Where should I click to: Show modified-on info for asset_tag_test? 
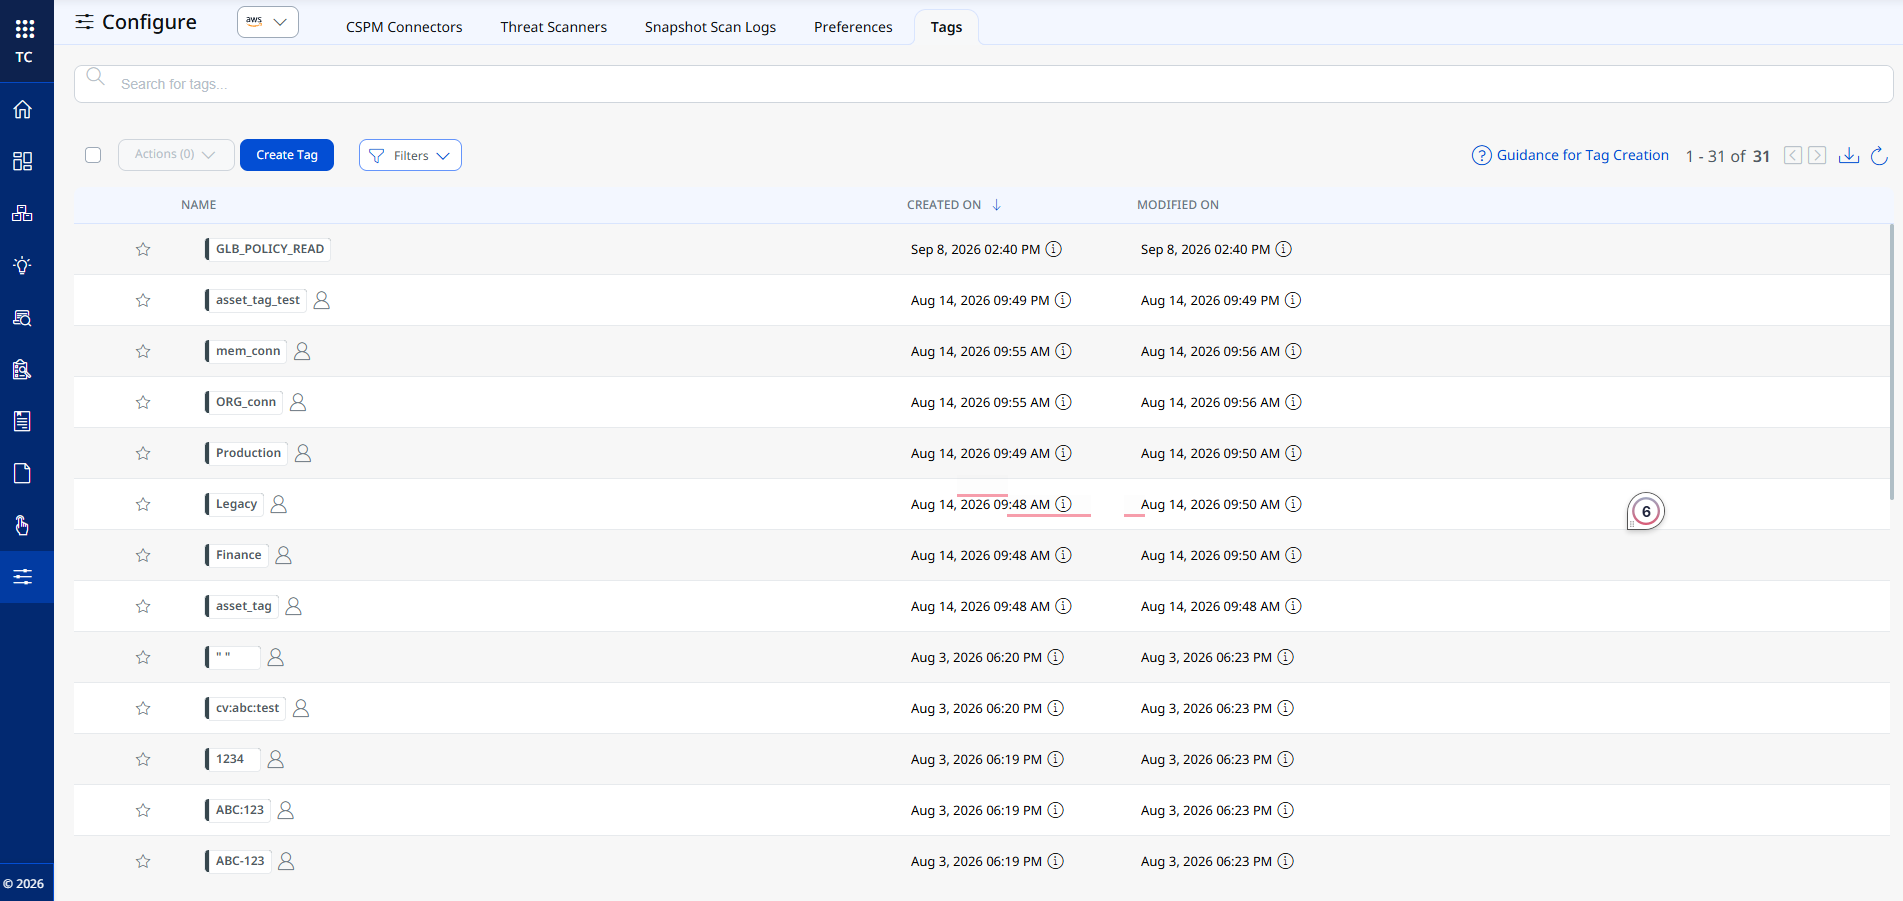(x=1293, y=300)
